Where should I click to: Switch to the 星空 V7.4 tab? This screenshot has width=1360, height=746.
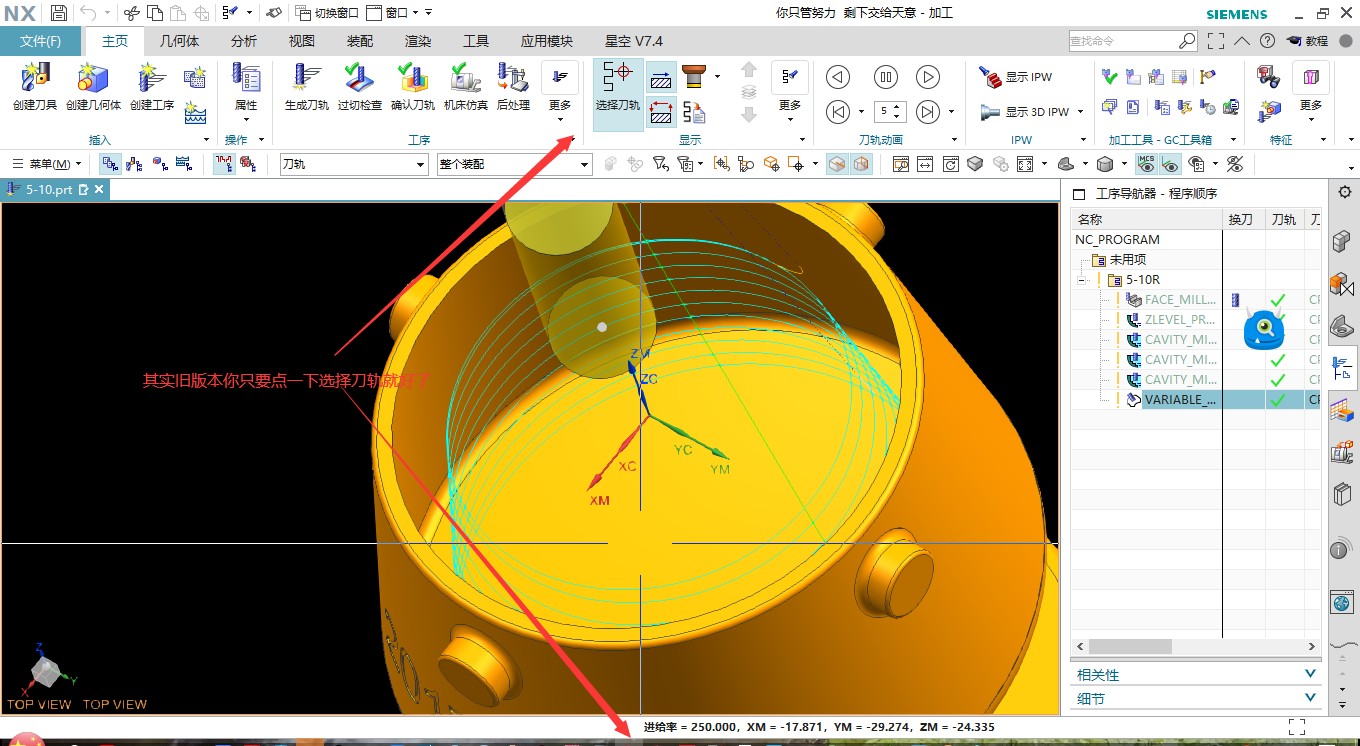click(x=634, y=41)
